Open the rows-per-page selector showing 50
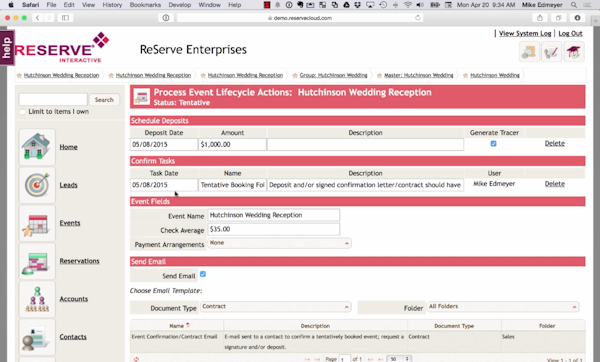Screen dimensions: 600x362 (x=399, y=359)
